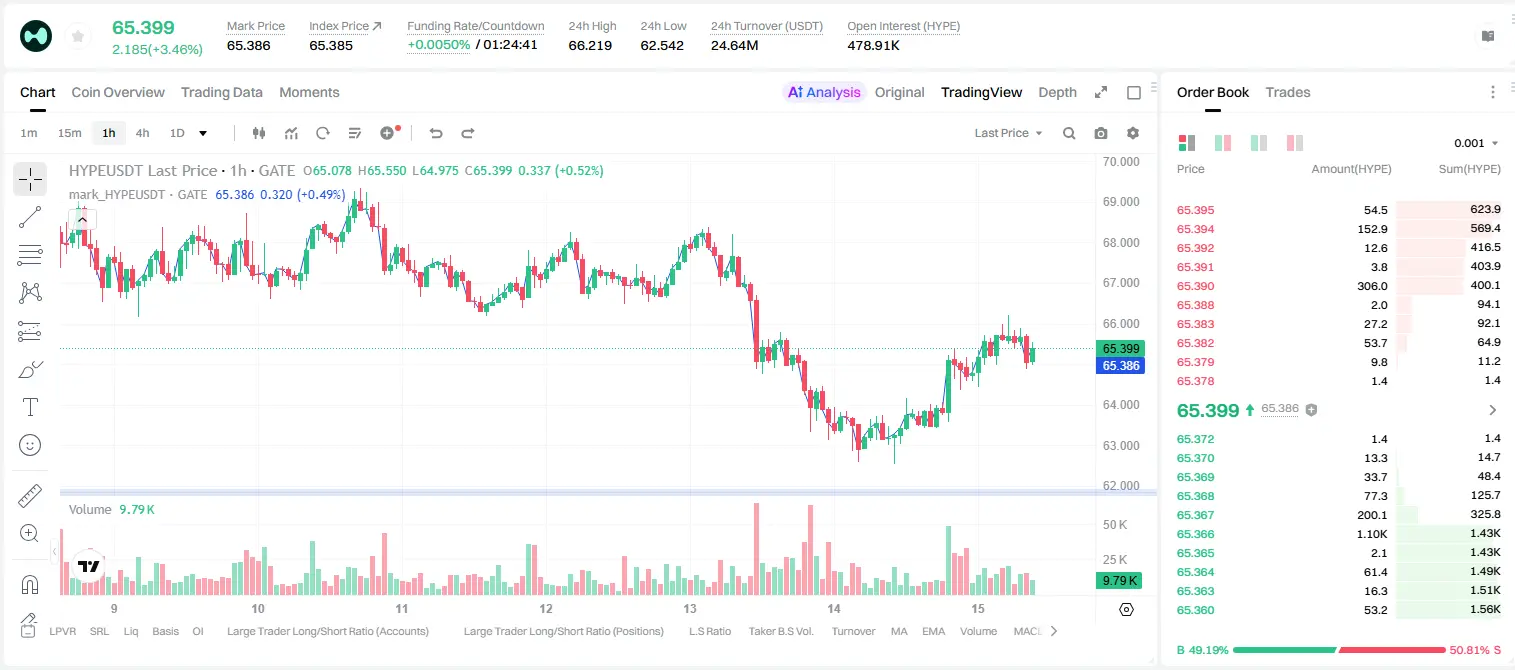Select the crosshair cursor tool
This screenshot has height=670, width=1515.
click(30, 179)
